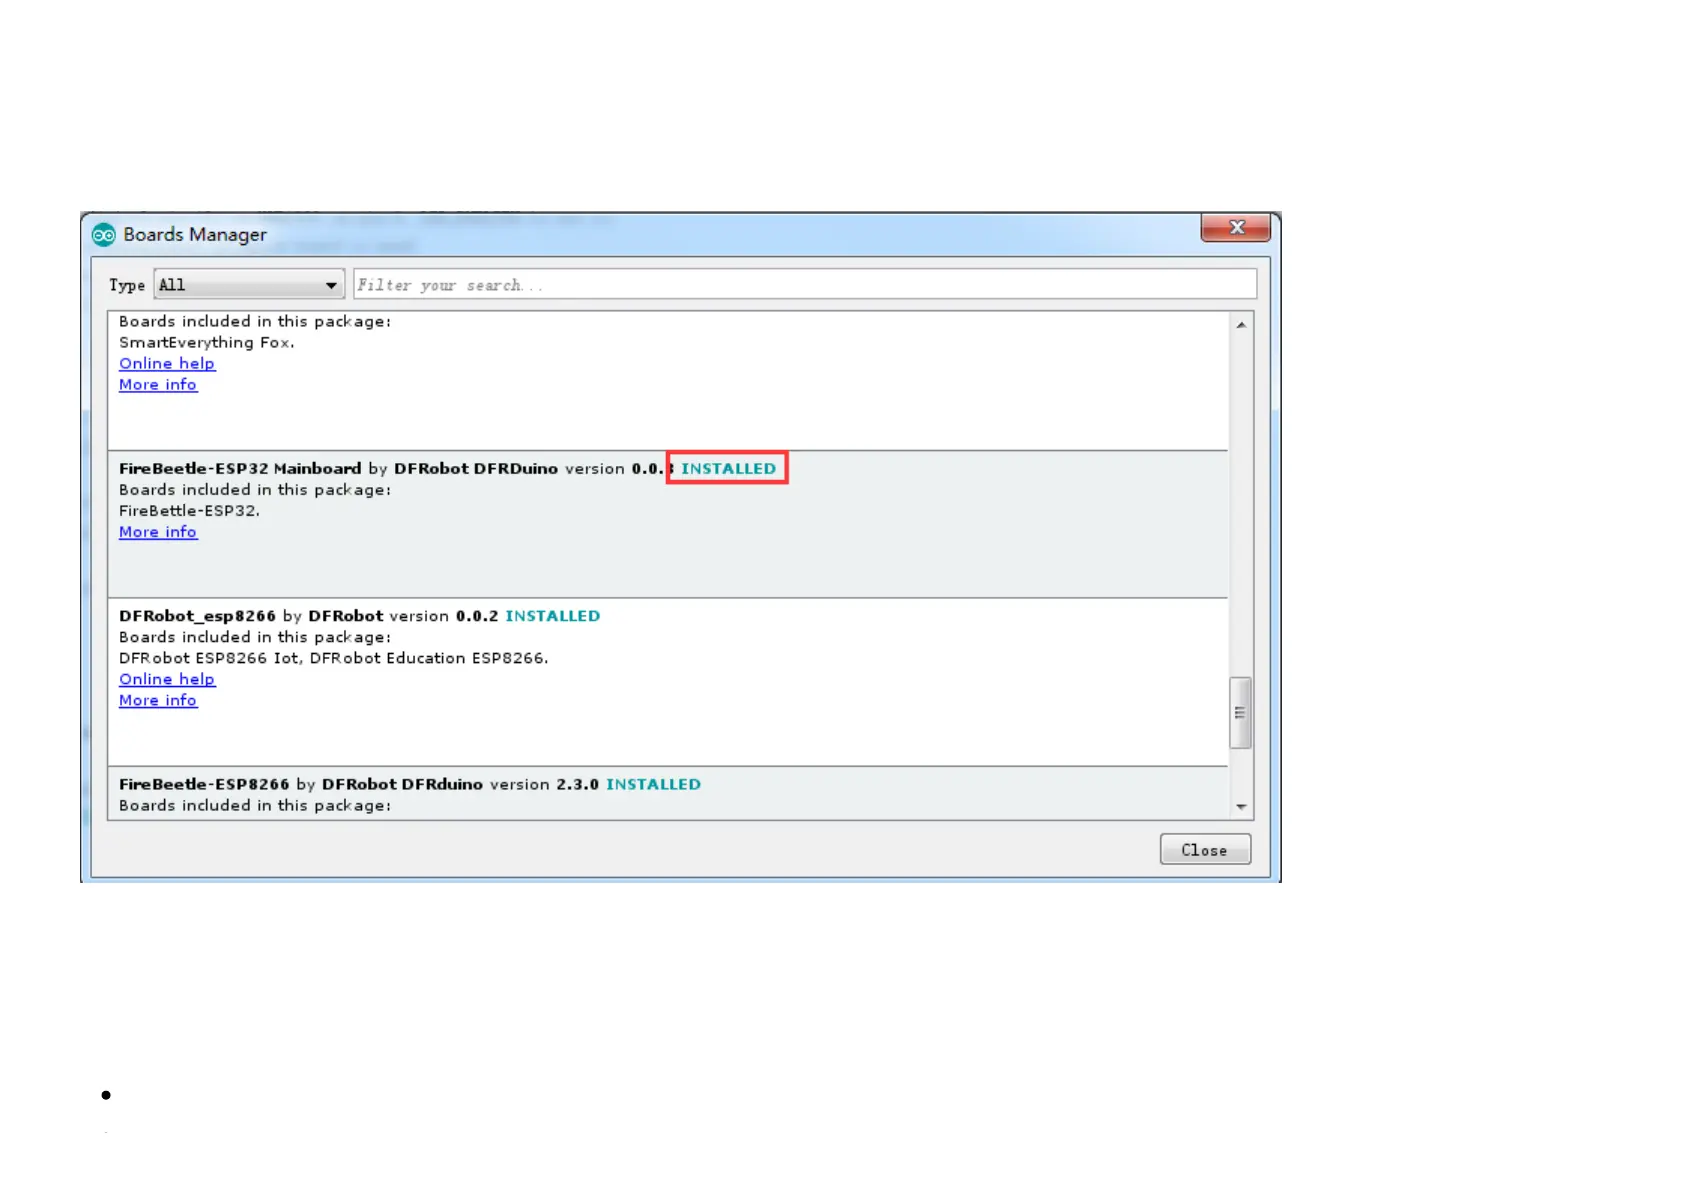Select the FireBeetle-ESP8266 package title
This screenshot has height=1190, width=1684.
click(x=204, y=785)
